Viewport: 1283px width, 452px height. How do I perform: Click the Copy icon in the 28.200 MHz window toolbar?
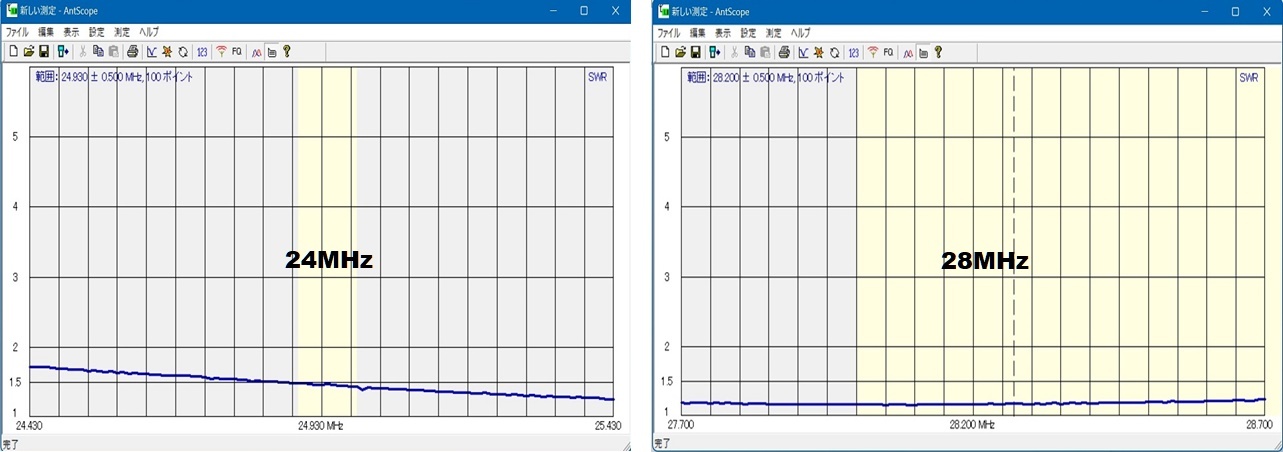click(x=749, y=52)
